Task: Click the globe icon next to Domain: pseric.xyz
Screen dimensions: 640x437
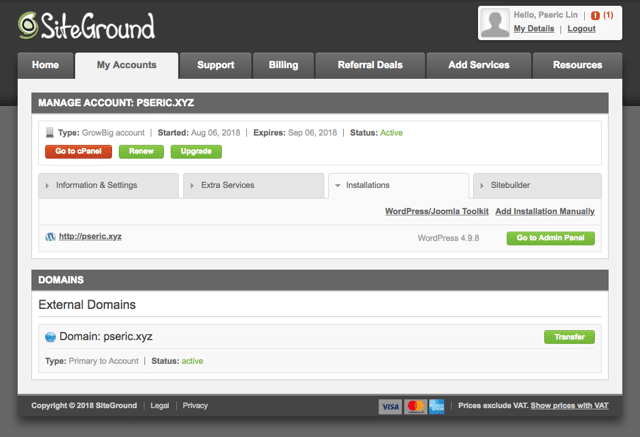Action: coord(50,337)
